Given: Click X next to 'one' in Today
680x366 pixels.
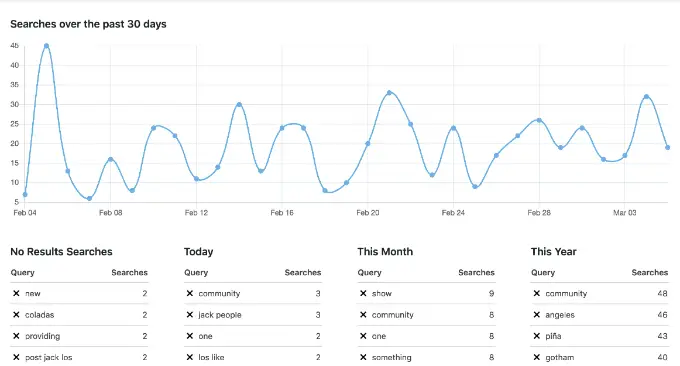Looking at the screenshot, I should coord(190,336).
